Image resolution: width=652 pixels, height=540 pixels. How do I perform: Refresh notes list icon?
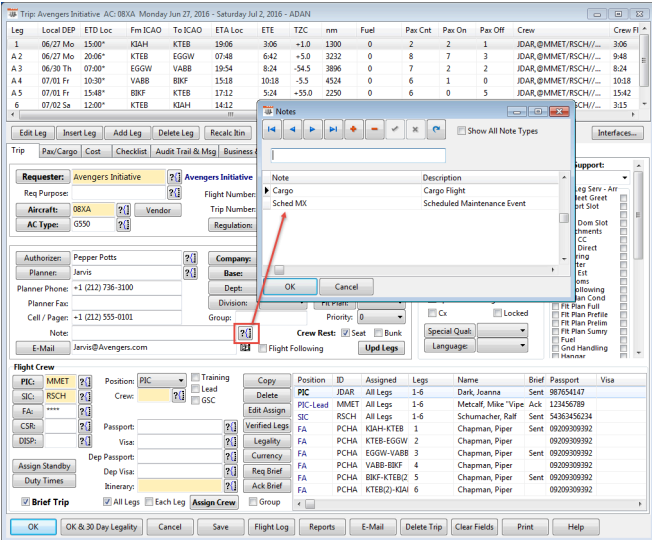(x=436, y=130)
